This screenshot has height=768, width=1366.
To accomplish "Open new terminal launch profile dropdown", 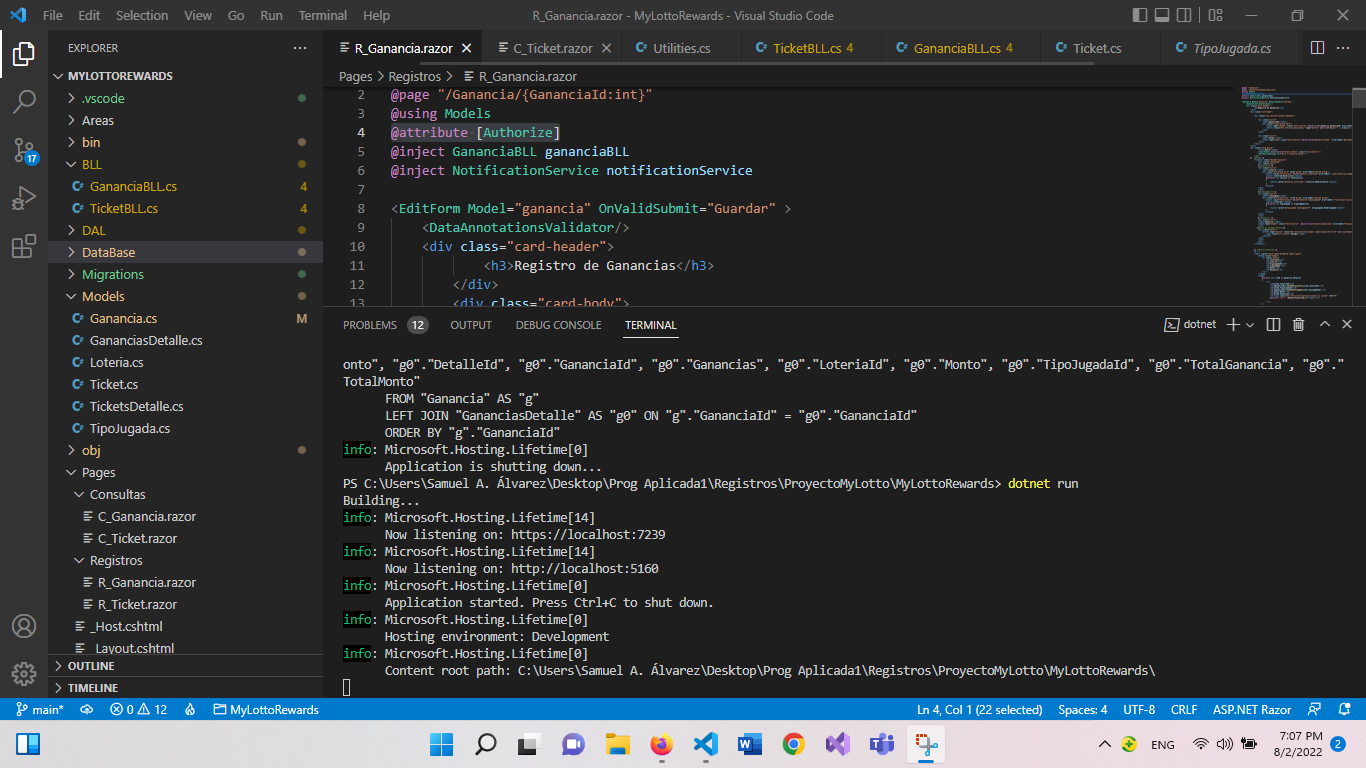I will point(1252,324).
